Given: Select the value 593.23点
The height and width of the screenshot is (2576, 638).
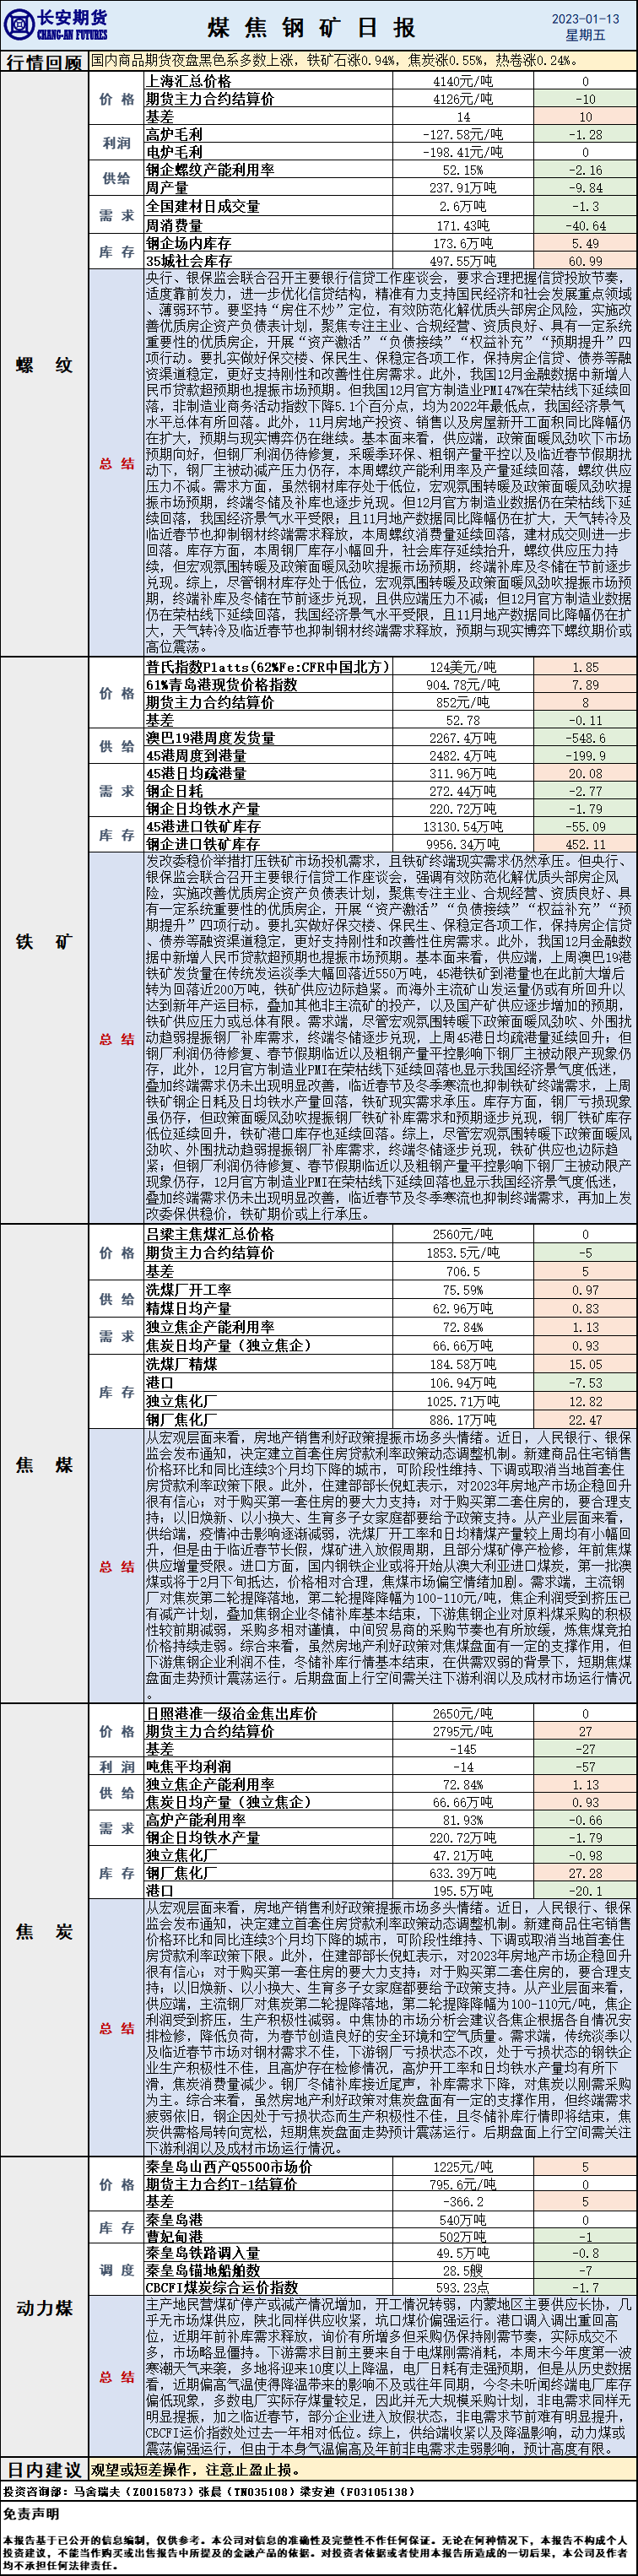Looking at the screenshot, I should pos(462,2287).
